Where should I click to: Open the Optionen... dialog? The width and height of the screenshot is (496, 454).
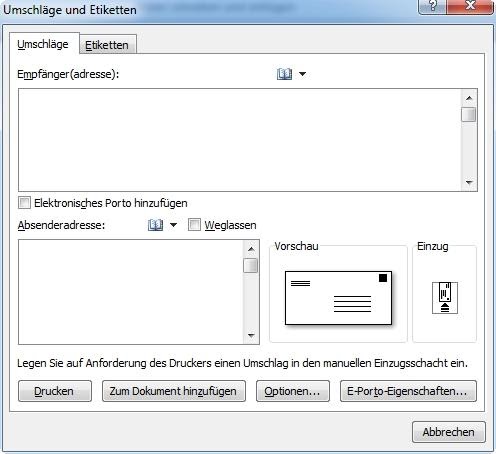tap(293, 391)
